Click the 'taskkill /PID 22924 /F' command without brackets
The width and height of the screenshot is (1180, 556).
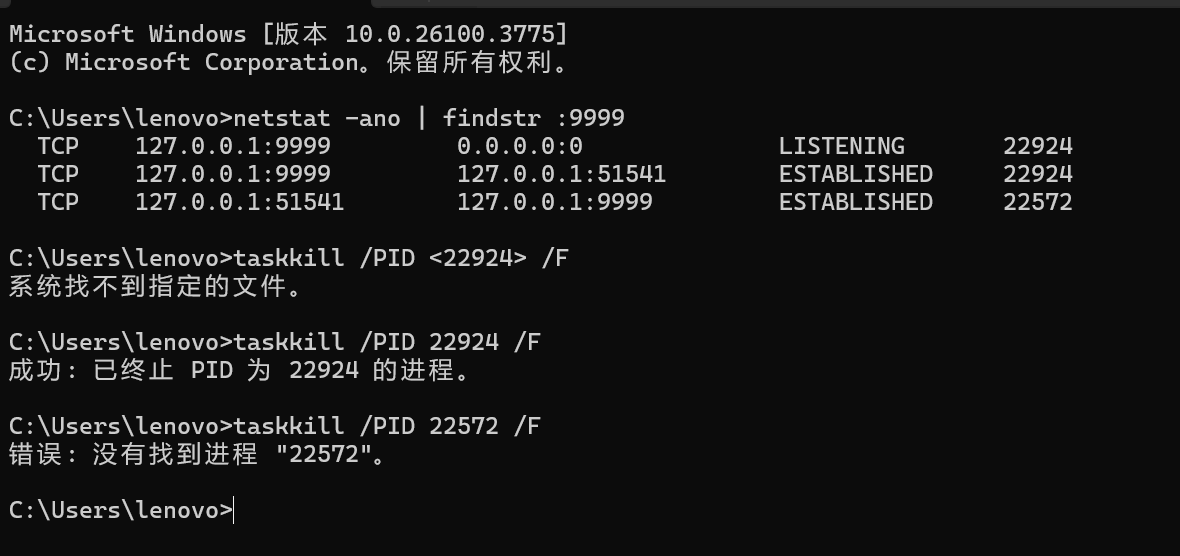point(387,342)
